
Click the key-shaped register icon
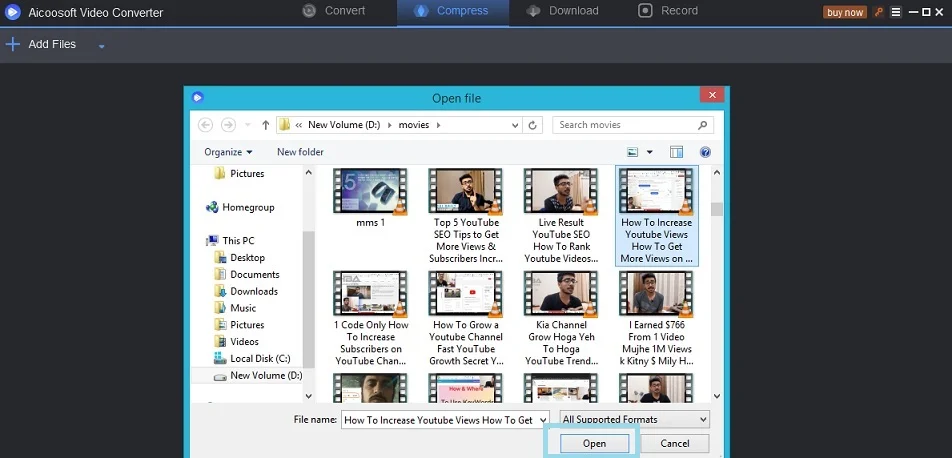[x=879, y=13]
